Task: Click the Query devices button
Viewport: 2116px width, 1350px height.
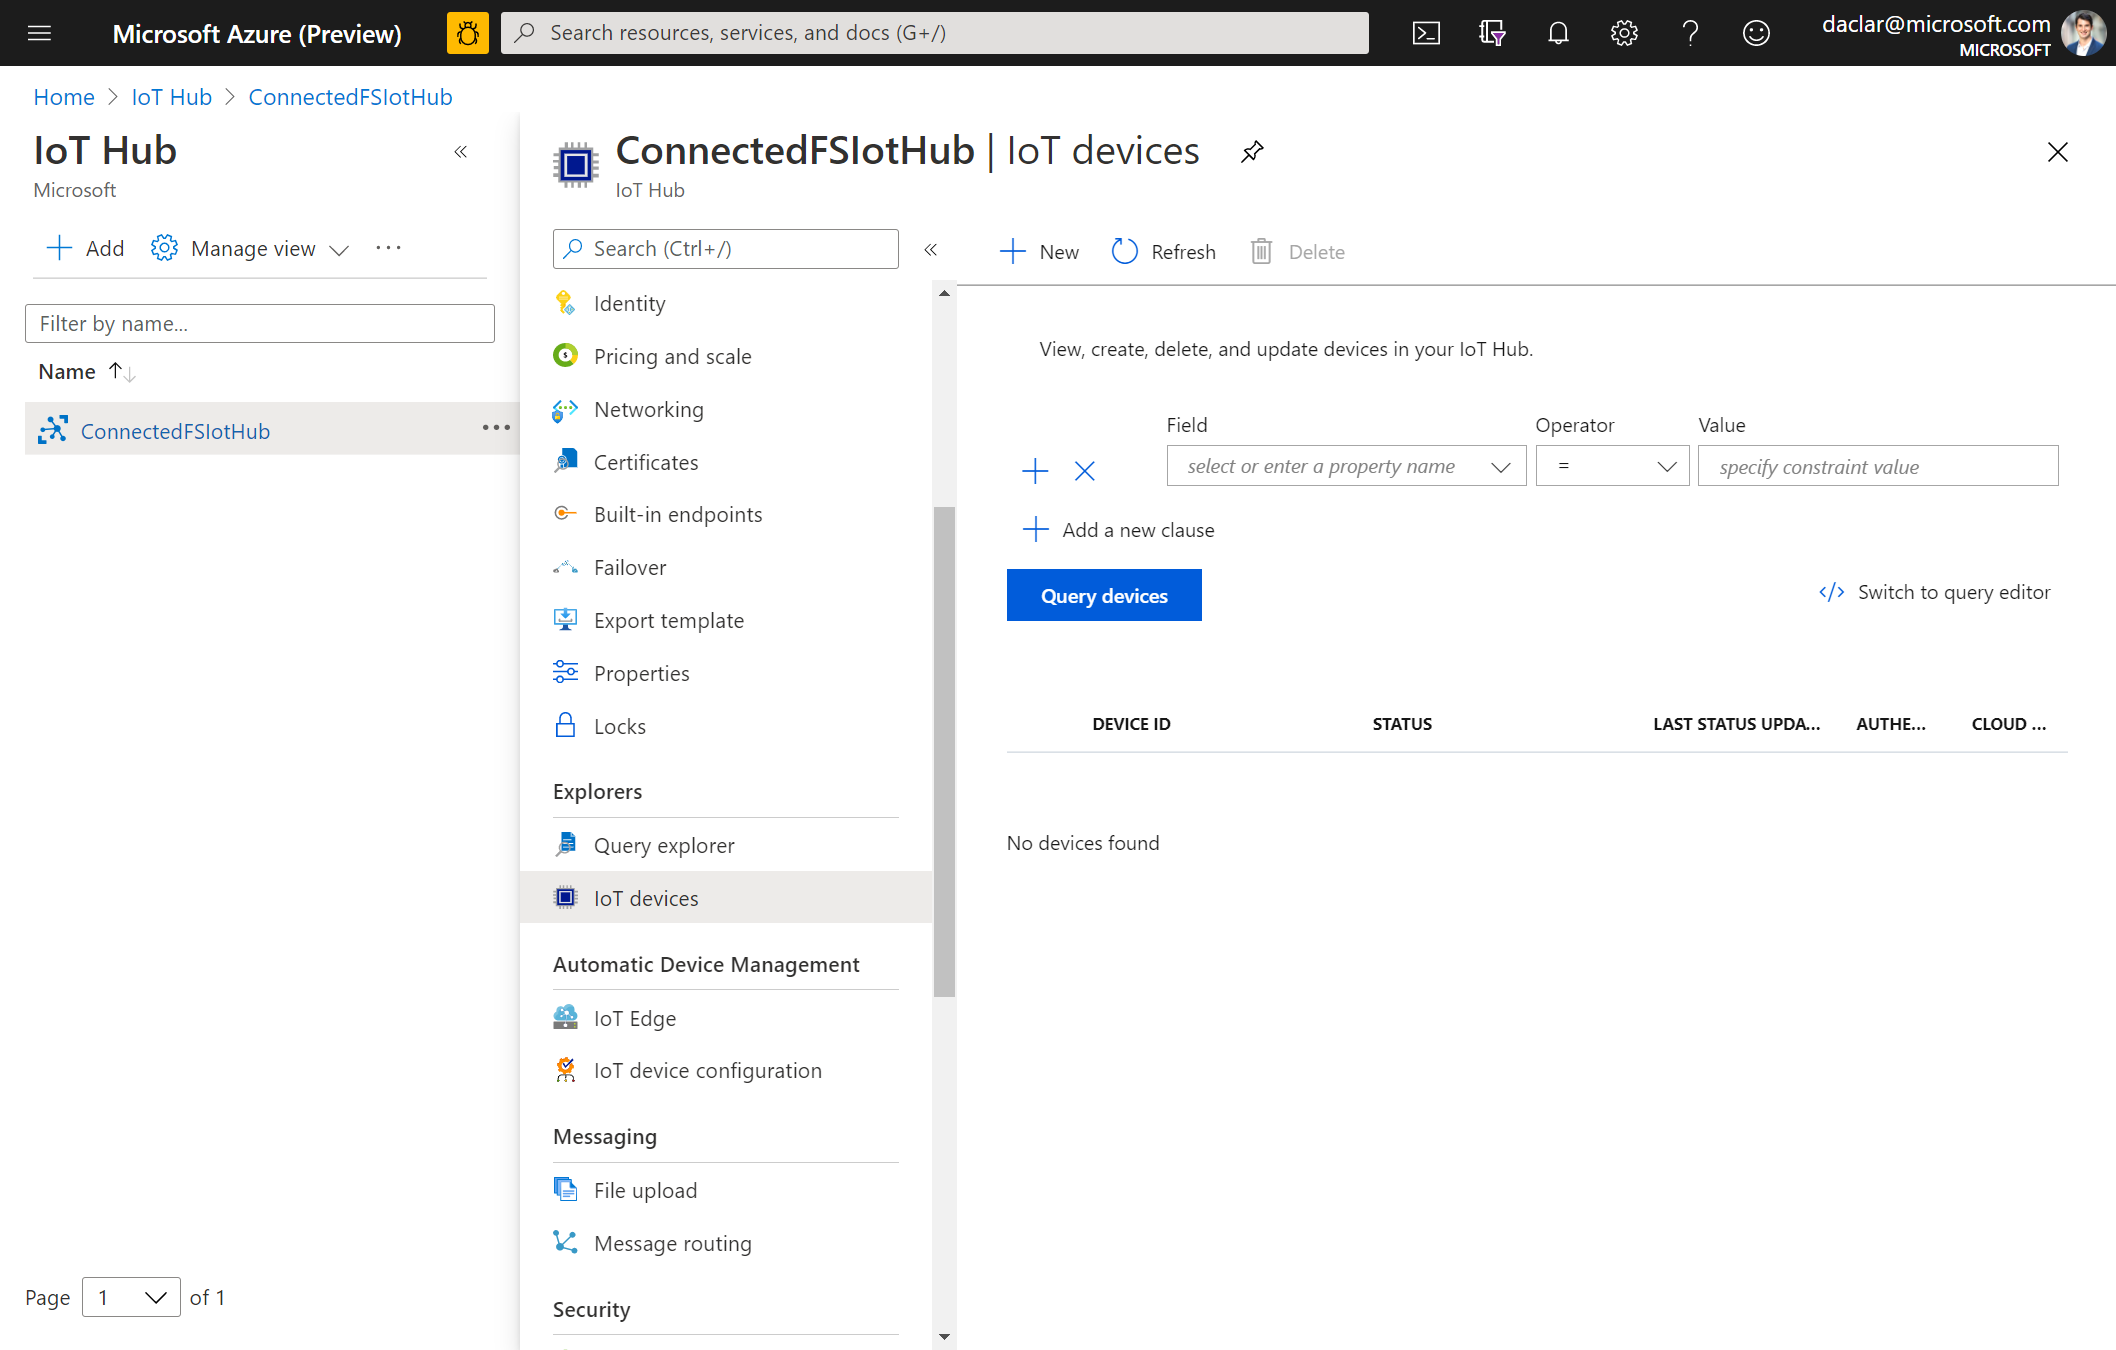Action: tap(1104, 594)
